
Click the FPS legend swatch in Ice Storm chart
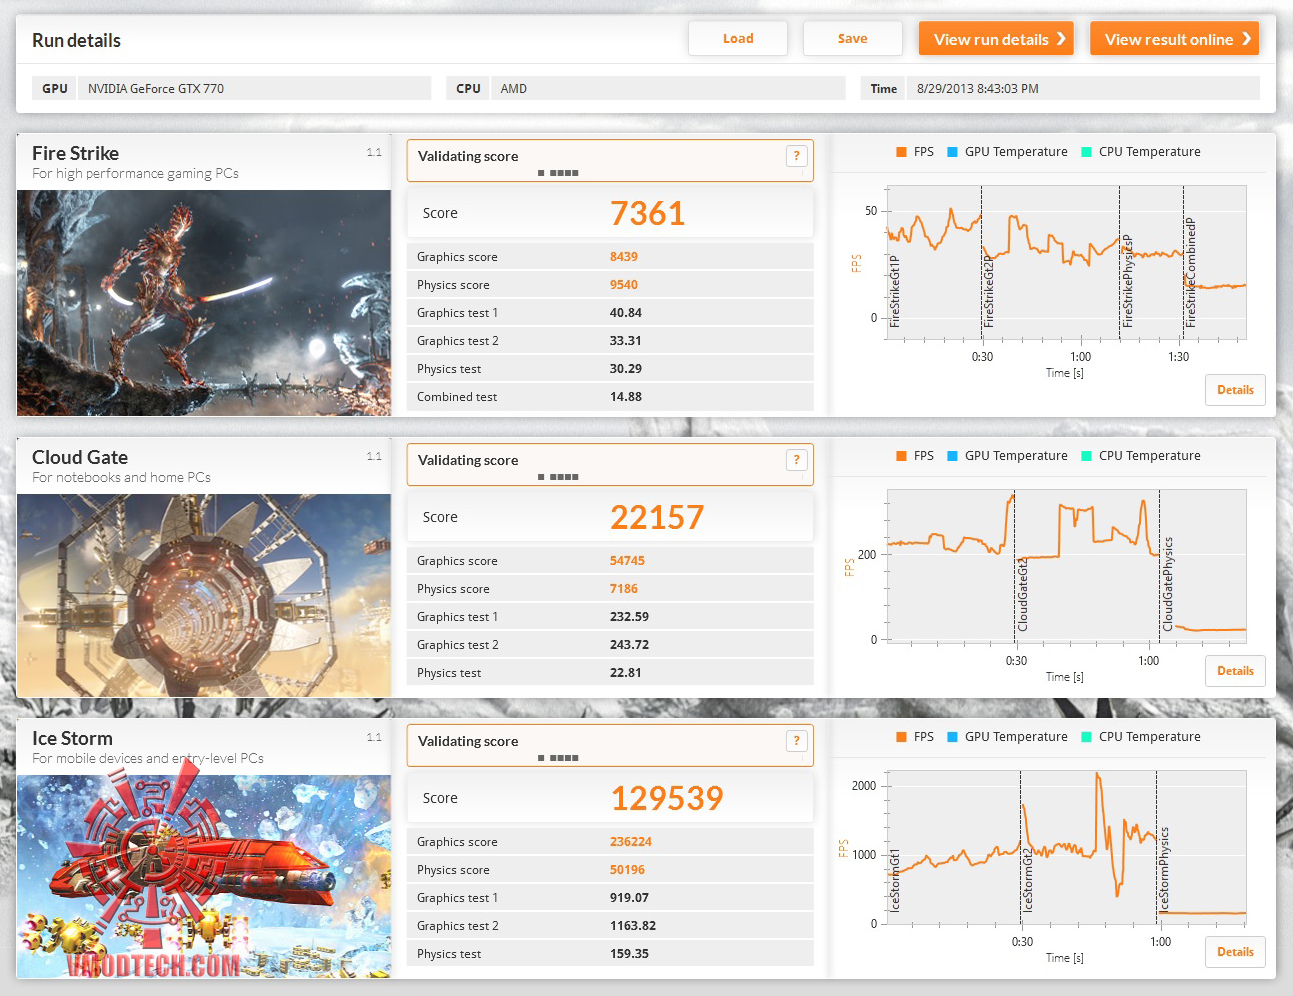coord(901,737)
